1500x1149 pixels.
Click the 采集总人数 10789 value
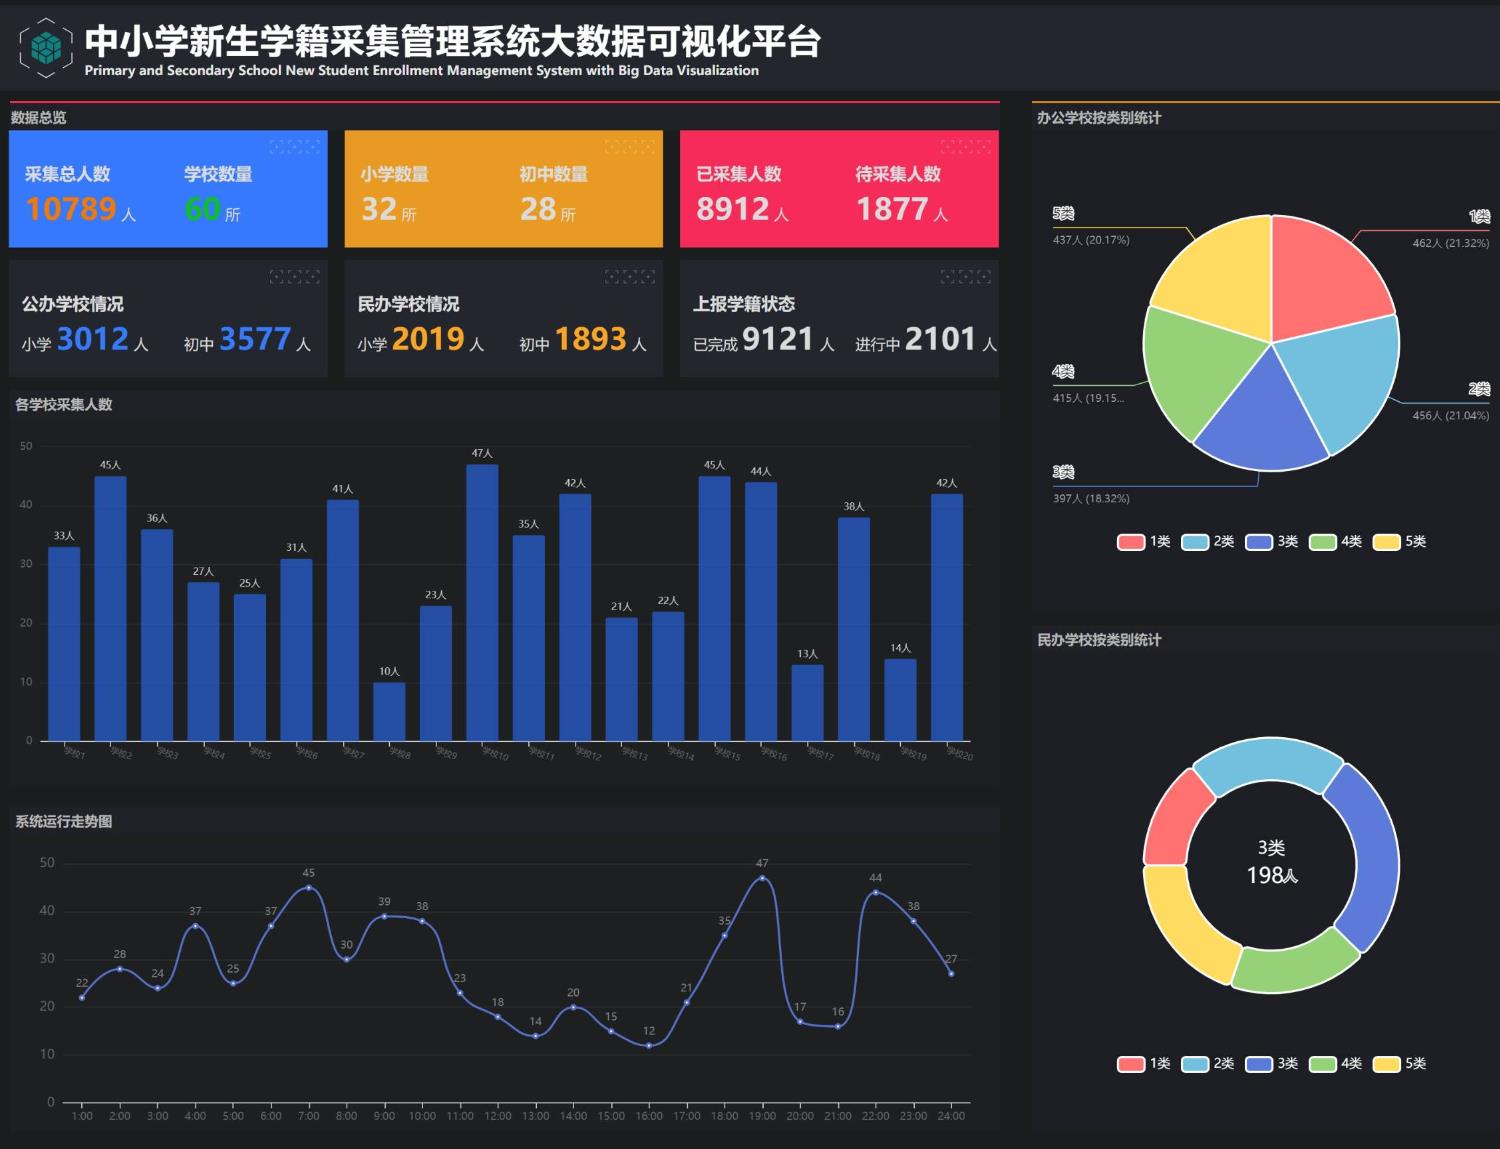(x=71, y=209)
